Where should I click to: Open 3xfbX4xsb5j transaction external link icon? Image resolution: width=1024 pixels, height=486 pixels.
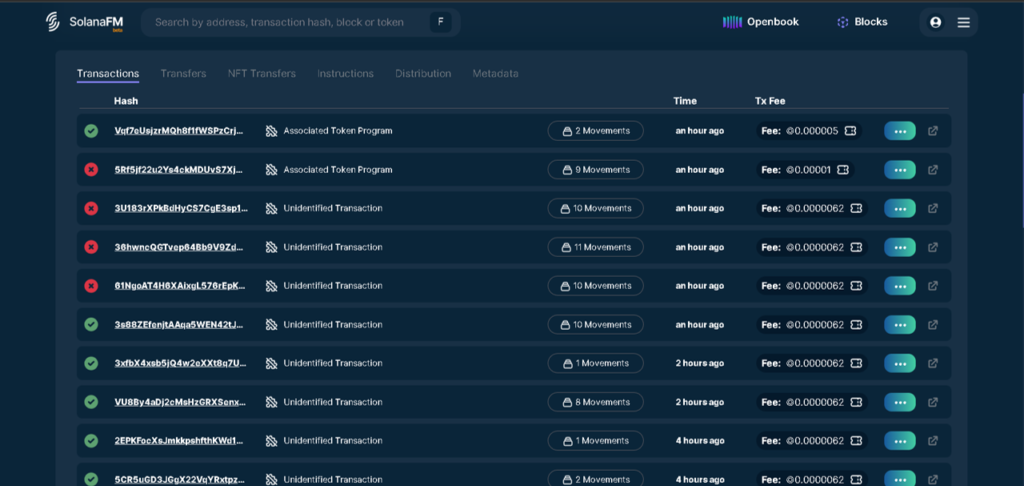933,363
